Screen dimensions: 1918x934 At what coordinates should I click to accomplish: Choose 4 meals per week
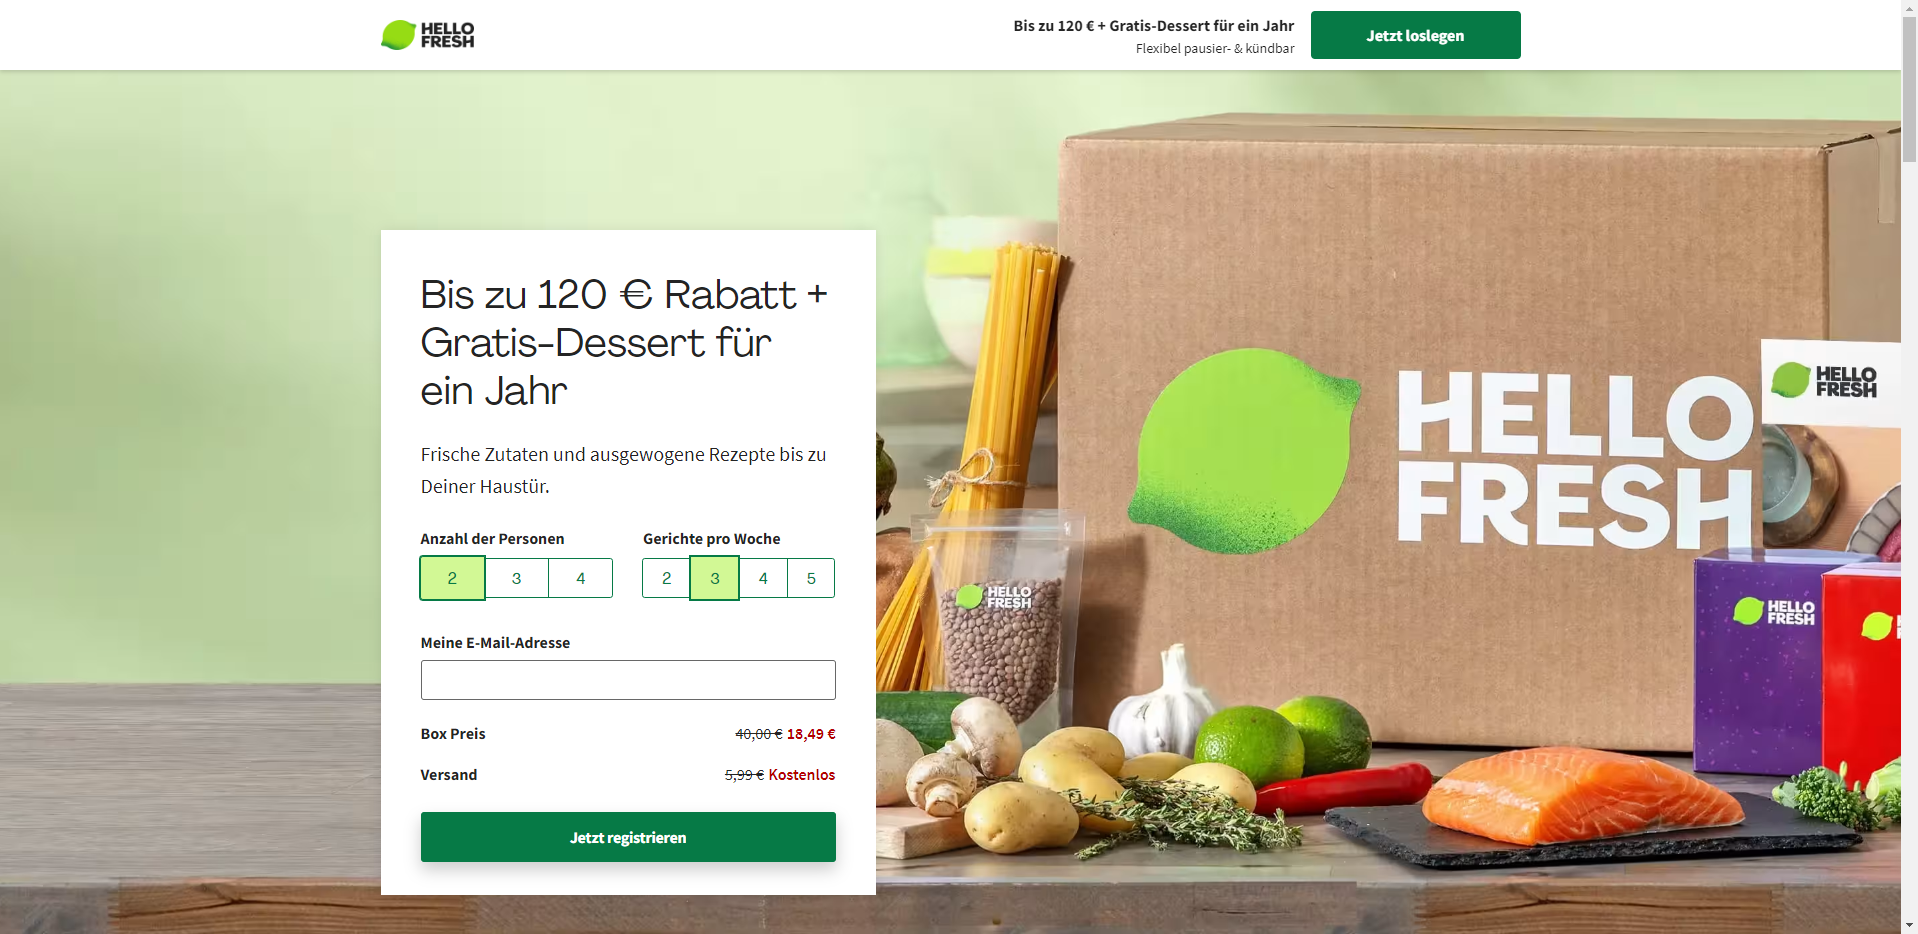tap(763, 578)
